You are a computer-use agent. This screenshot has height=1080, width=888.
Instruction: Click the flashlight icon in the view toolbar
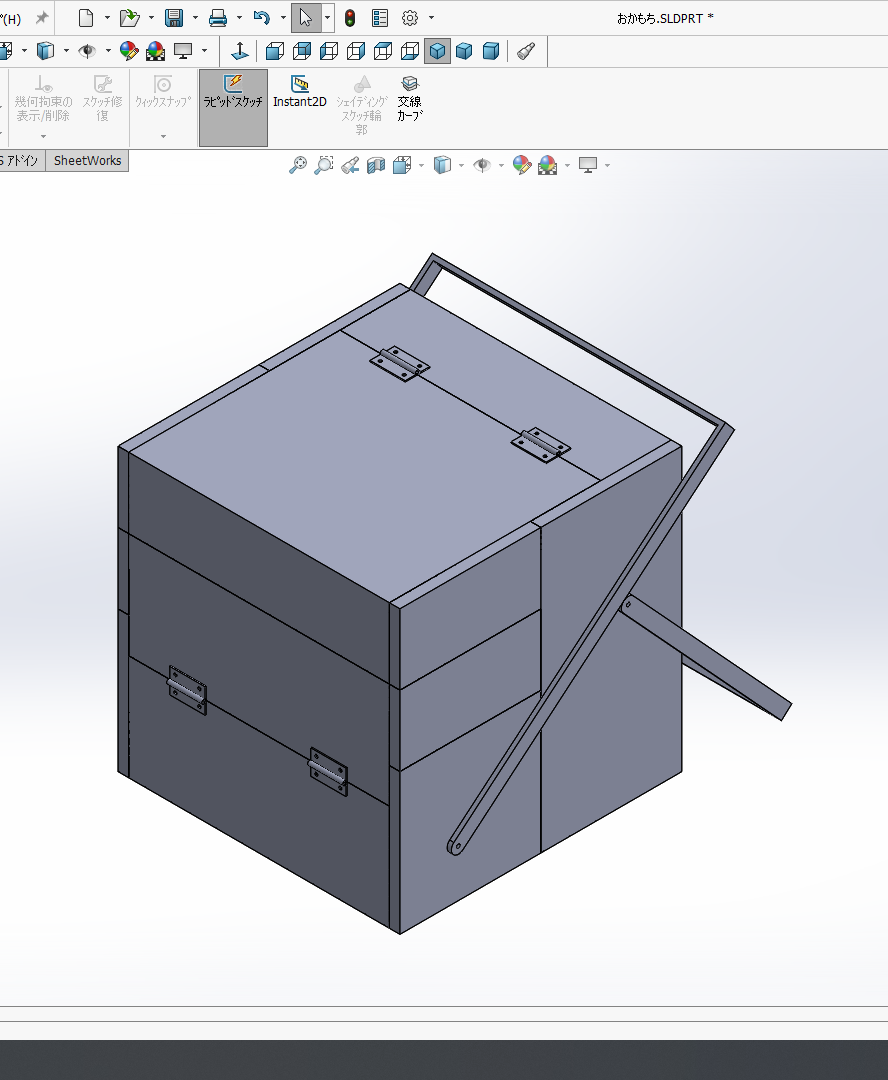point(526,51)
